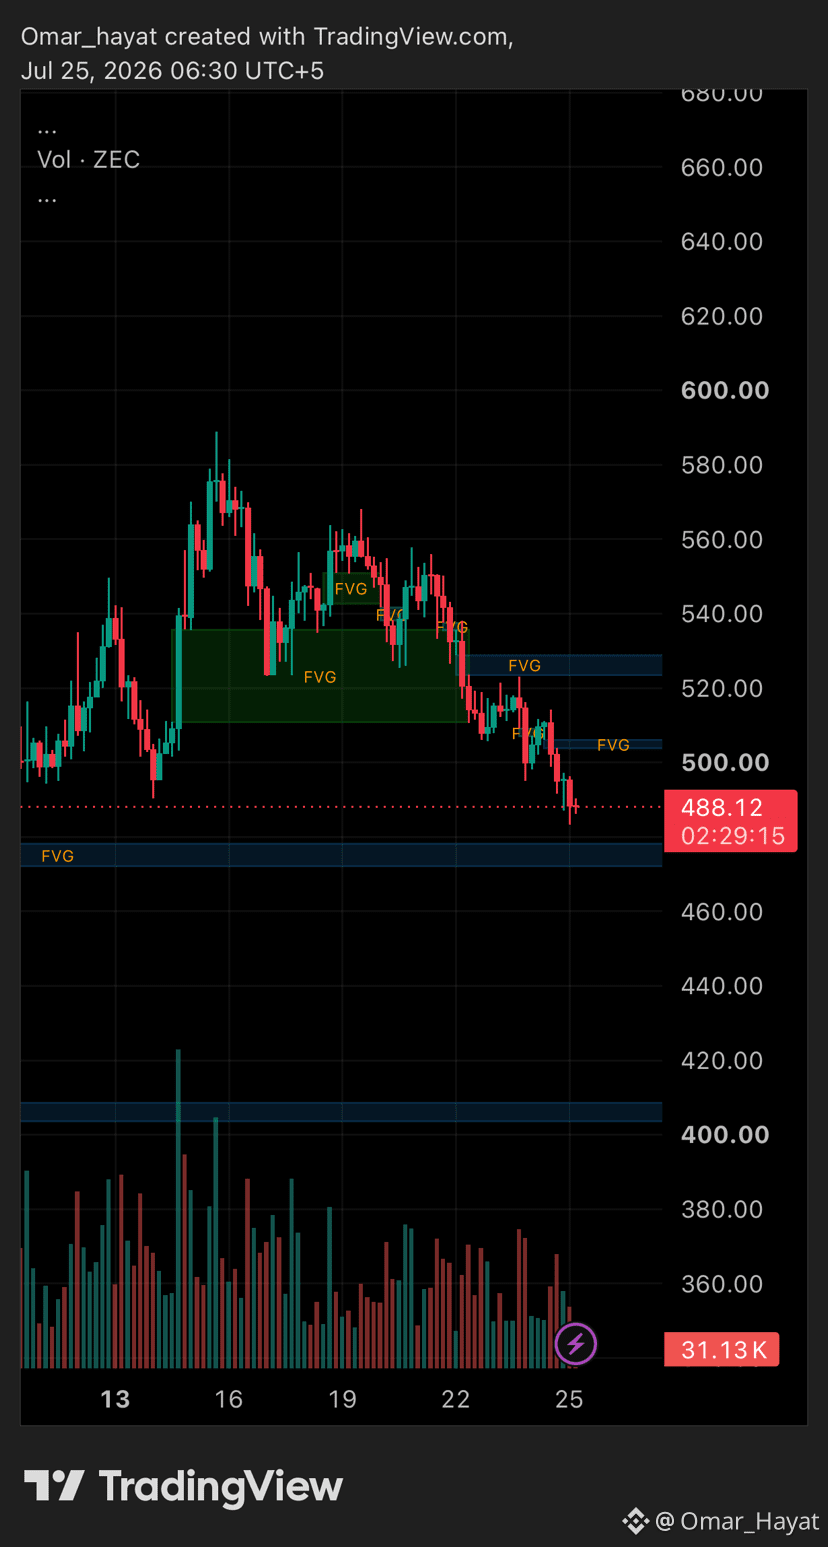Click the TradingView logo at the bottom

point(183,1486)
